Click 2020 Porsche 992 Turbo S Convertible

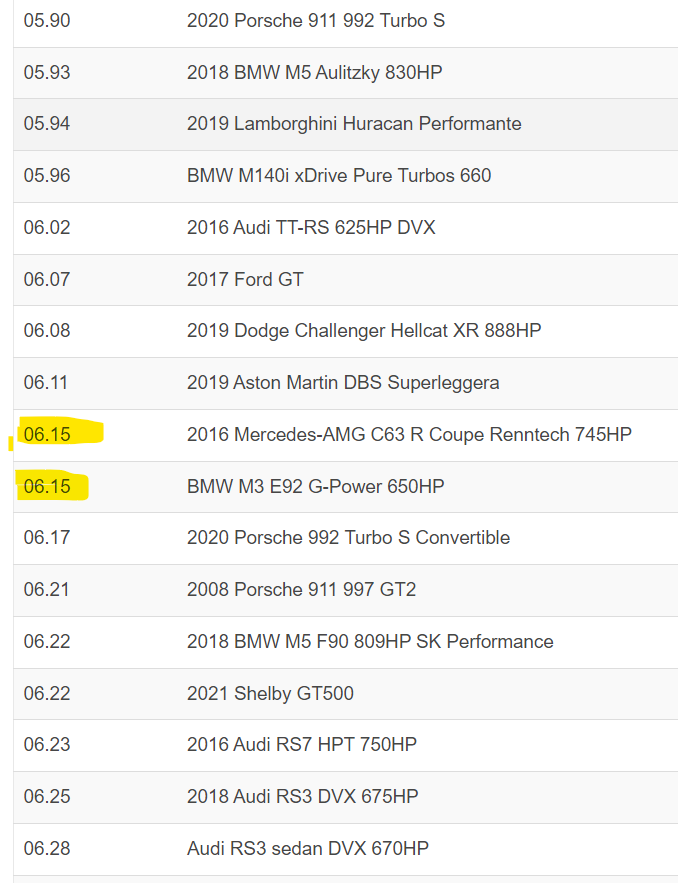click(x=349, y=538)
